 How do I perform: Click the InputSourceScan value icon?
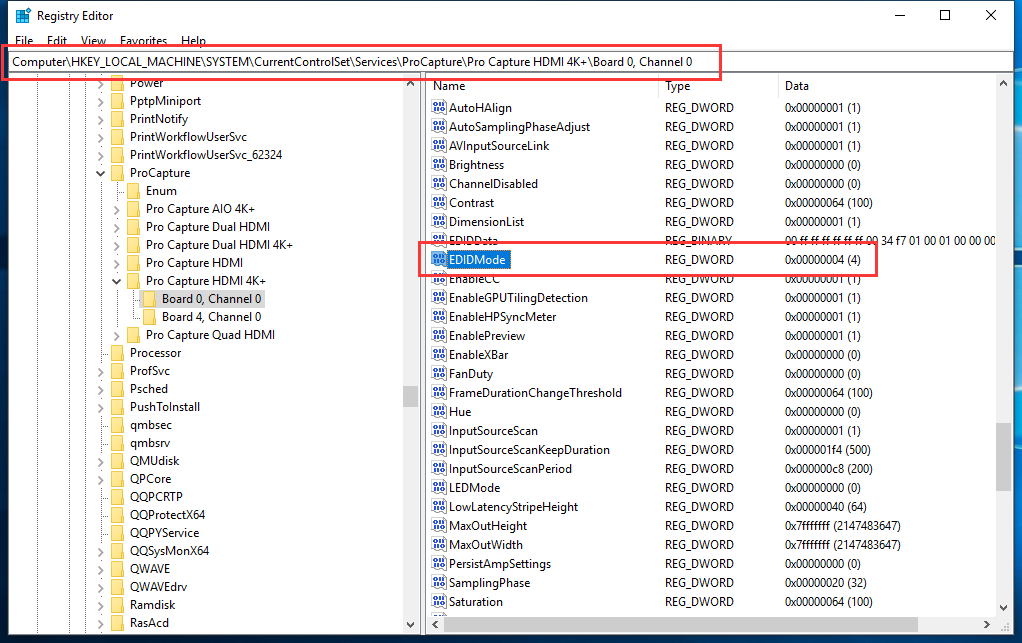pyautogui.click(x=439, y=431)
